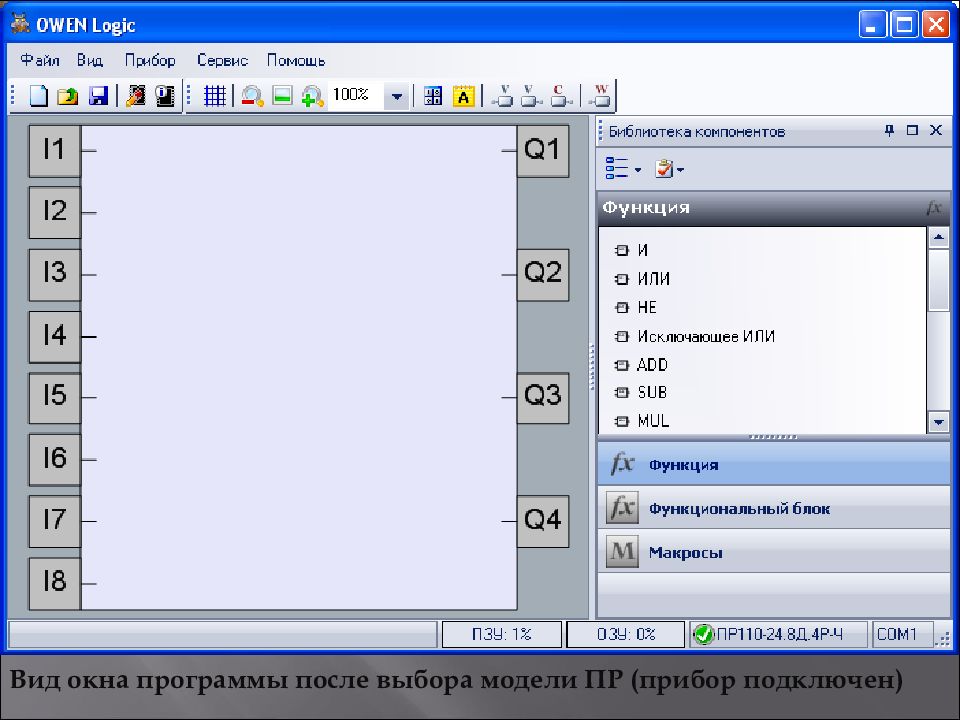
Task: Click the first V variable block icon
Action: tap(503, 96)
